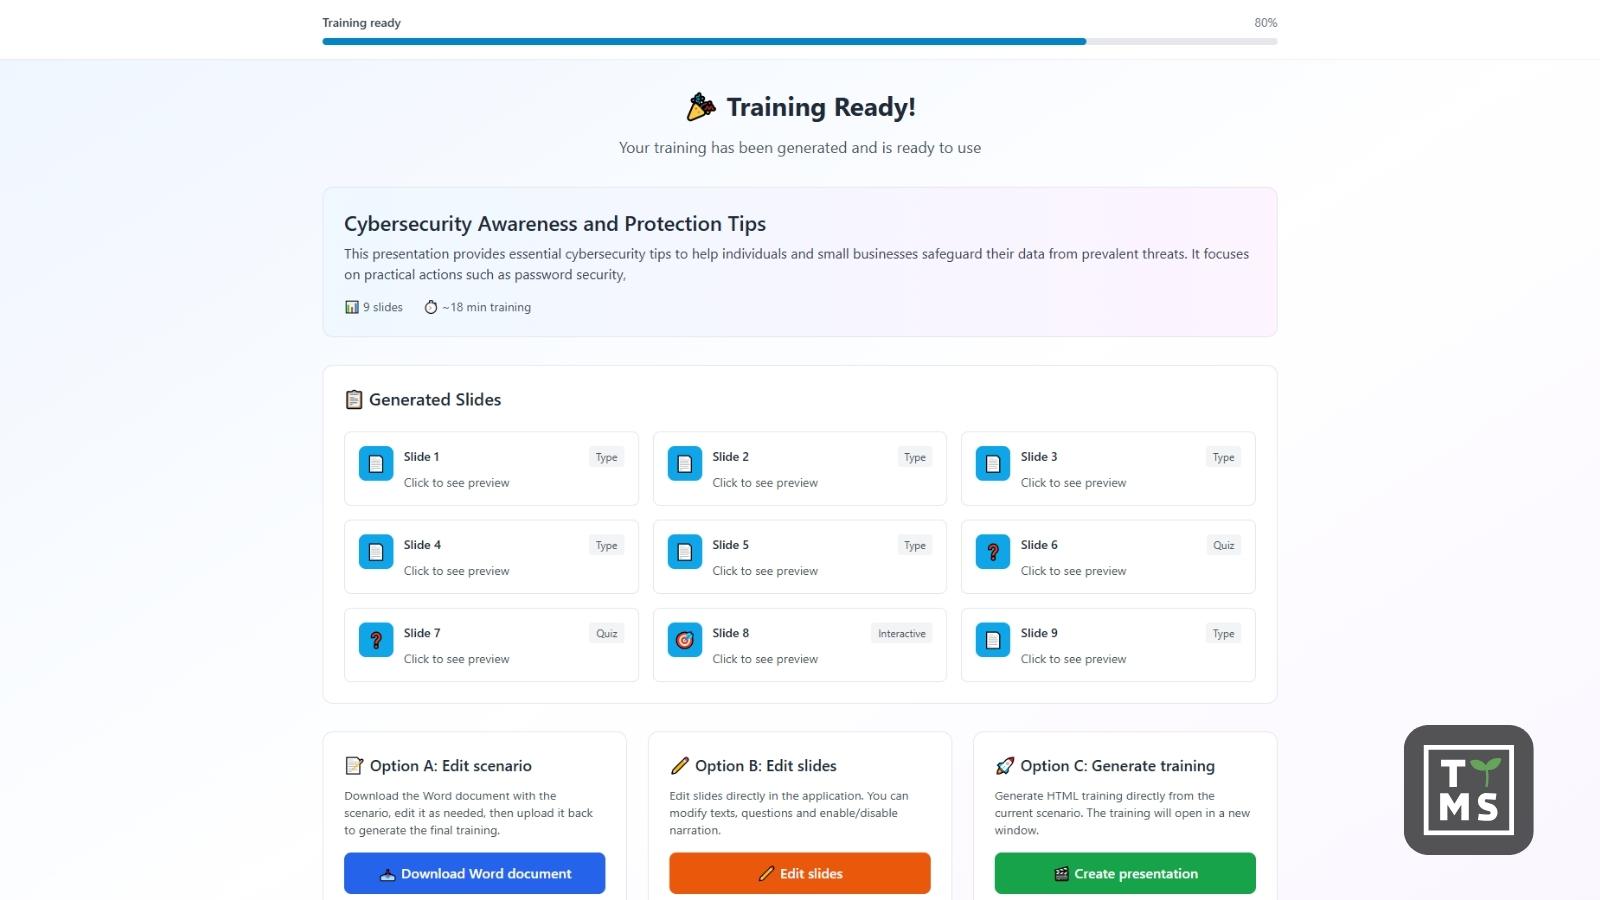Click the Slide 8 interactive target icon
The height and width of the screenshot is (900, 1600).
coord(685,640)
